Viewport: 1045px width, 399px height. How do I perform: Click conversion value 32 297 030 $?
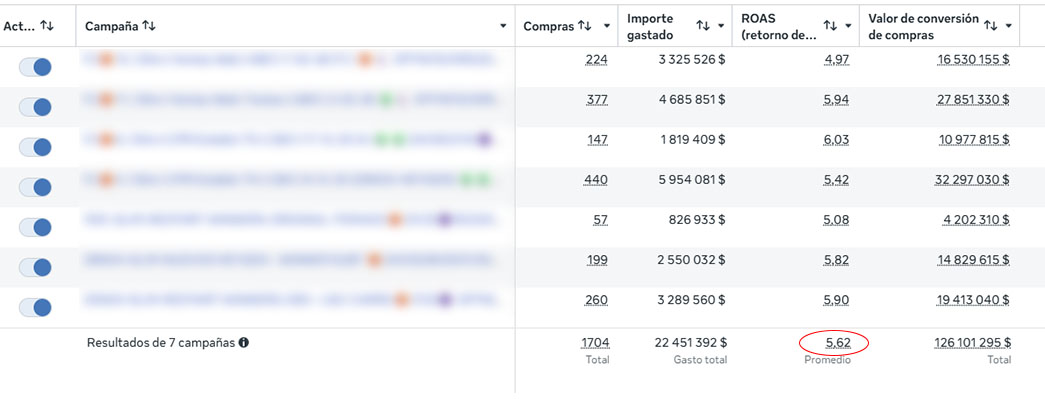point(973,180)
